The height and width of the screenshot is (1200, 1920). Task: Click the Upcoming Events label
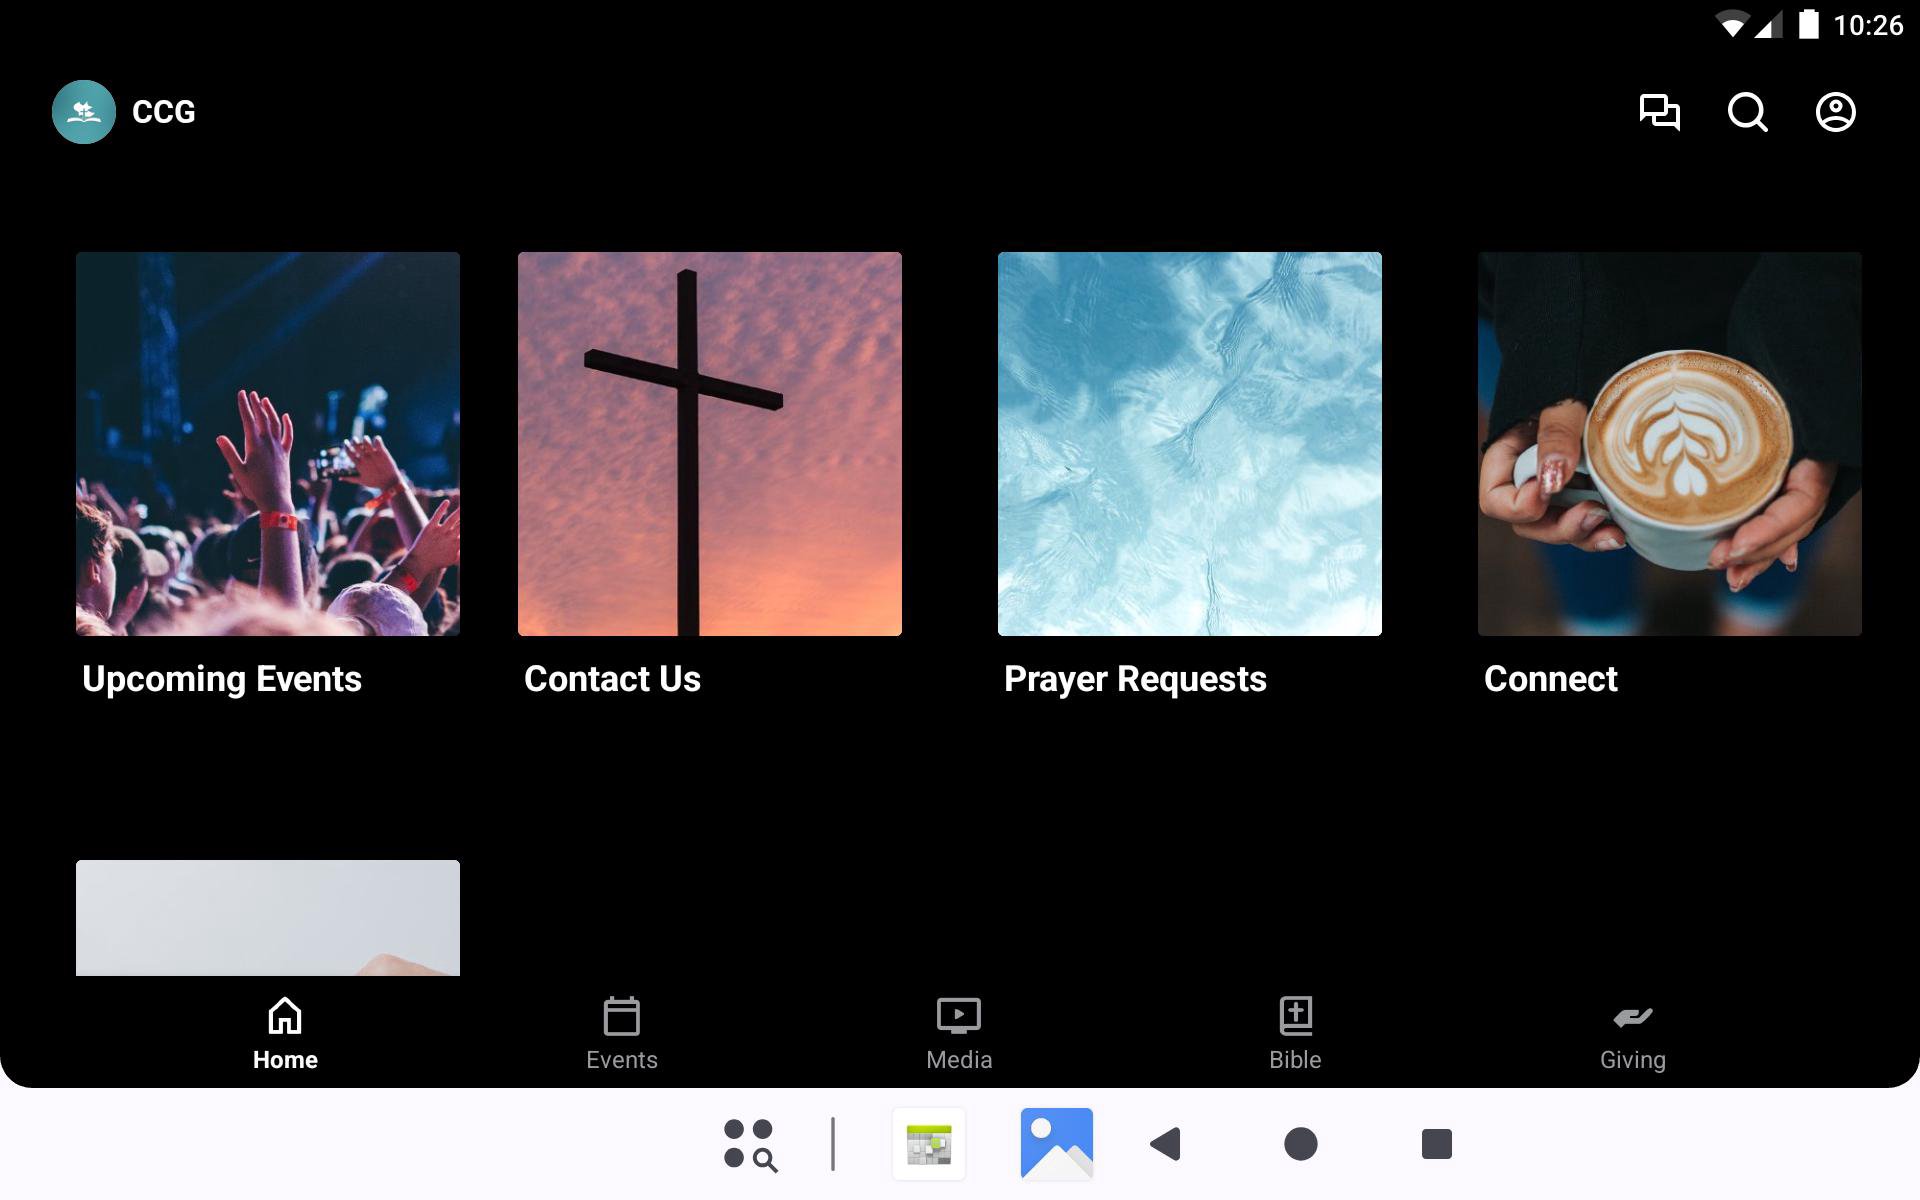tap(222, 679)
